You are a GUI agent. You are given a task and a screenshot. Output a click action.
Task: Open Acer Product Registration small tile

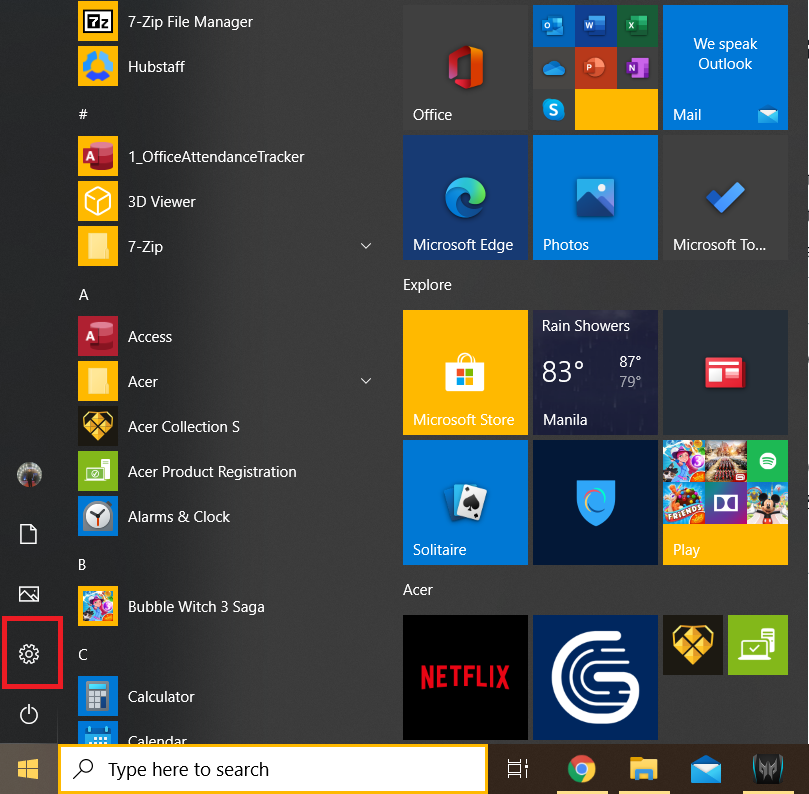pyautogui.click(x=758, y=645)
